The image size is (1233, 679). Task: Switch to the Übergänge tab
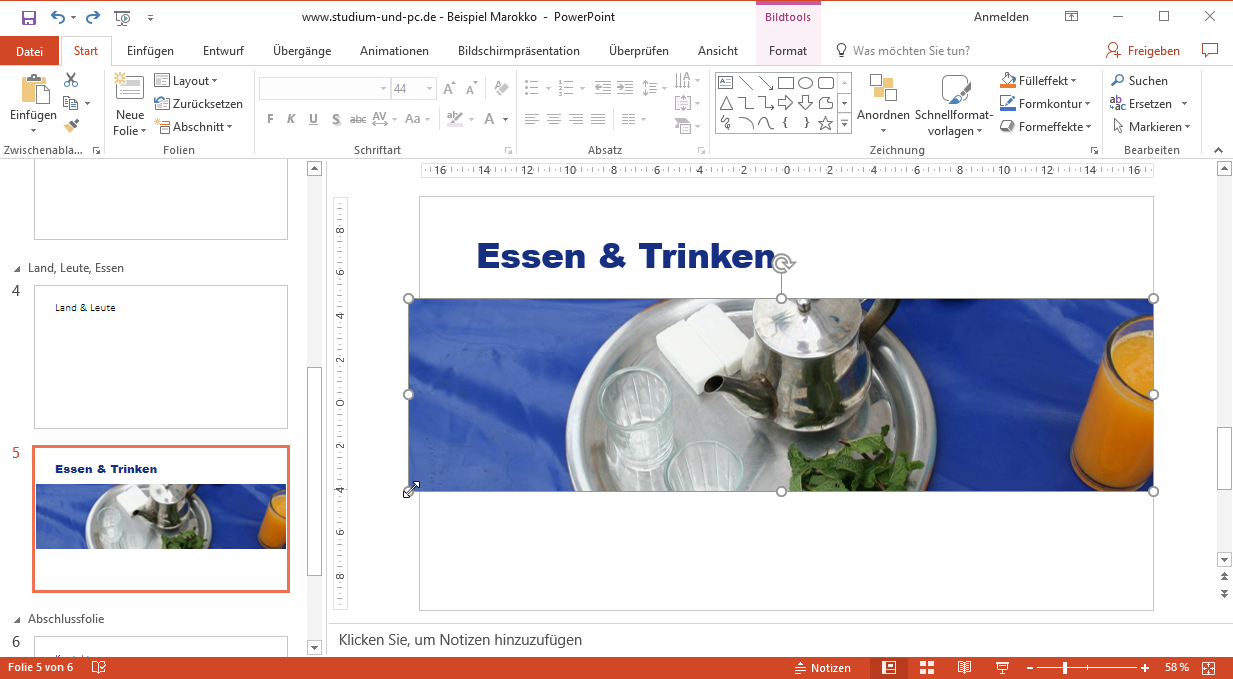click(x=302, y=51)
